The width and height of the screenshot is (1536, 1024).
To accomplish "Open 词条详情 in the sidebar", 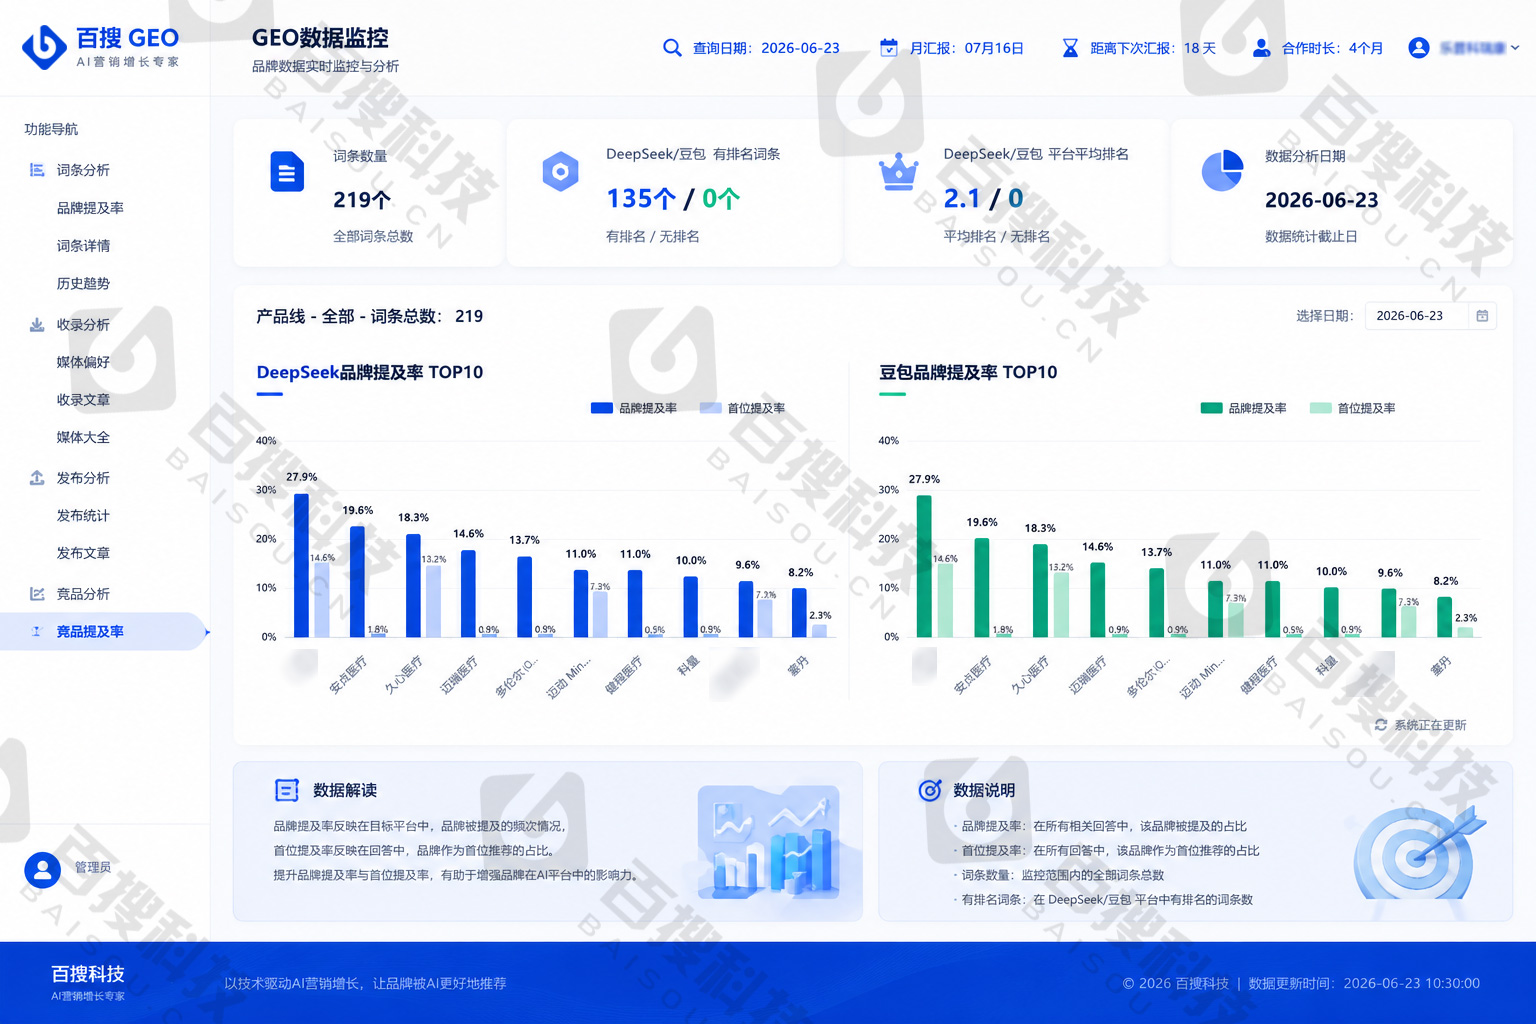I will tap(83, 246).
